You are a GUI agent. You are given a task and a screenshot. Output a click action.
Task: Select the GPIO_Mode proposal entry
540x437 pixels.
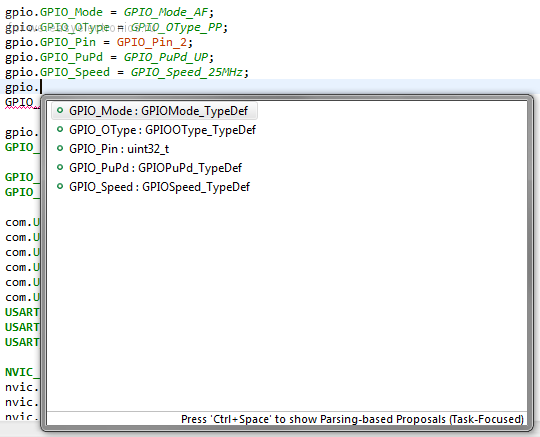(154, 111)
